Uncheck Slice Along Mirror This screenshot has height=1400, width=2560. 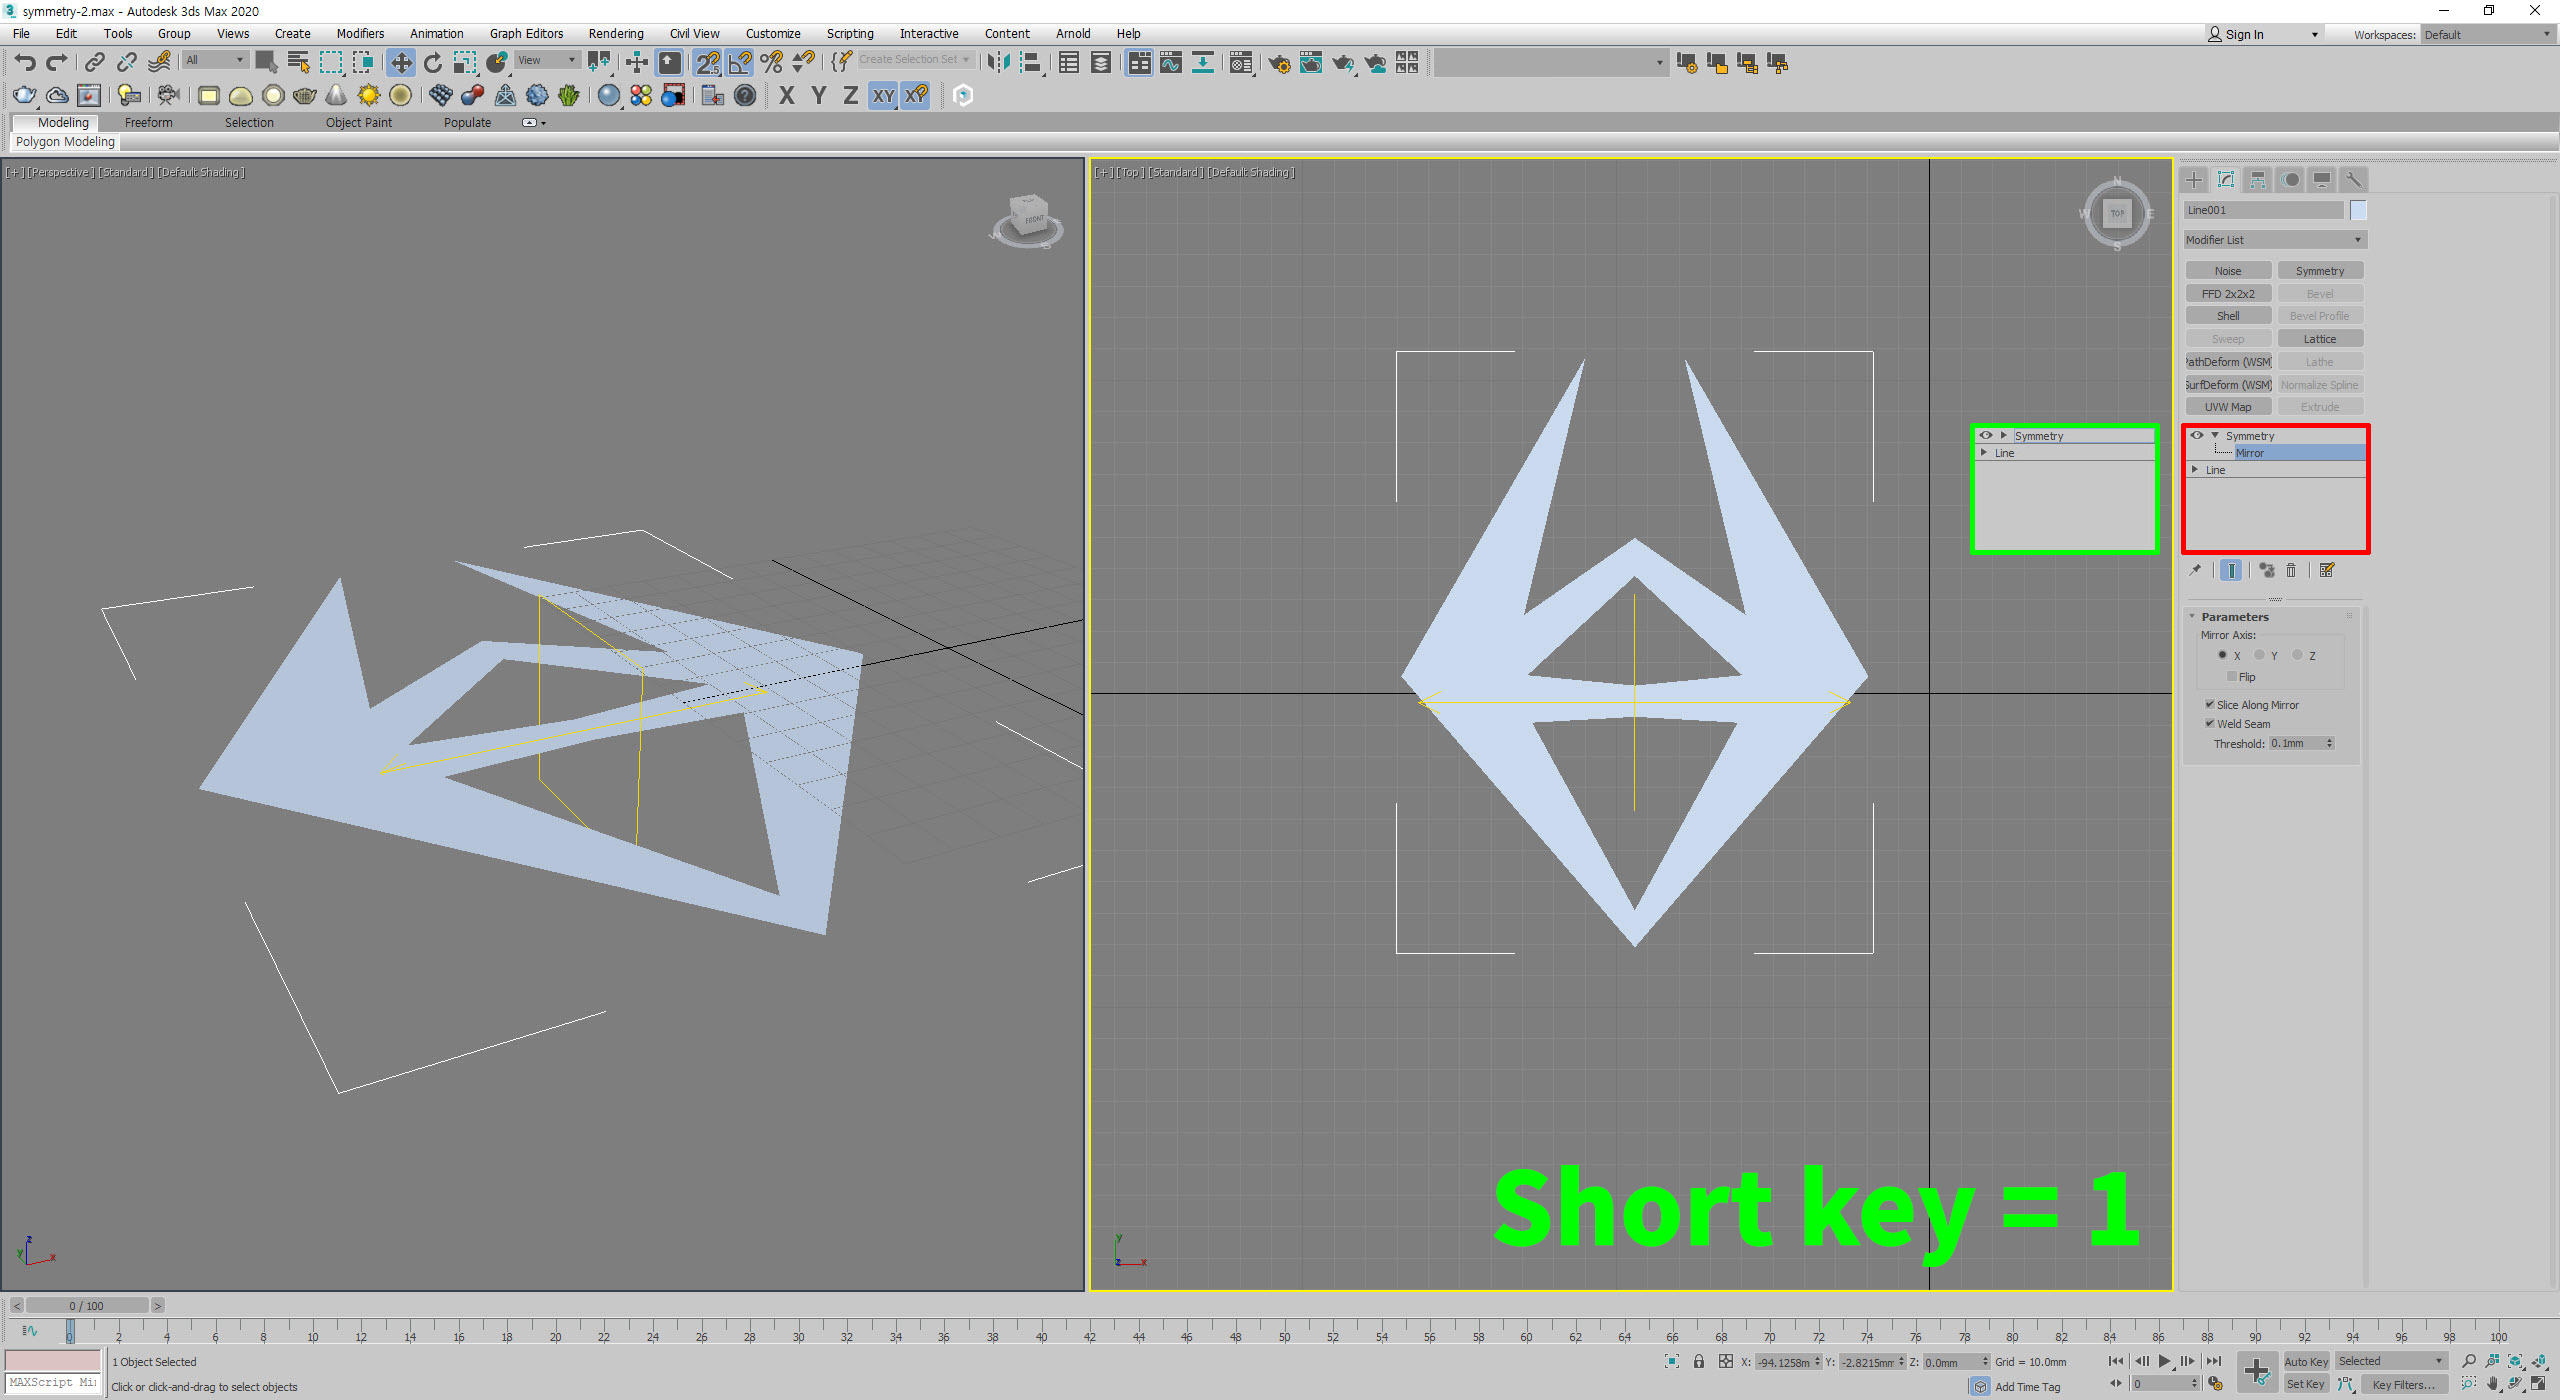(2210, 705)
